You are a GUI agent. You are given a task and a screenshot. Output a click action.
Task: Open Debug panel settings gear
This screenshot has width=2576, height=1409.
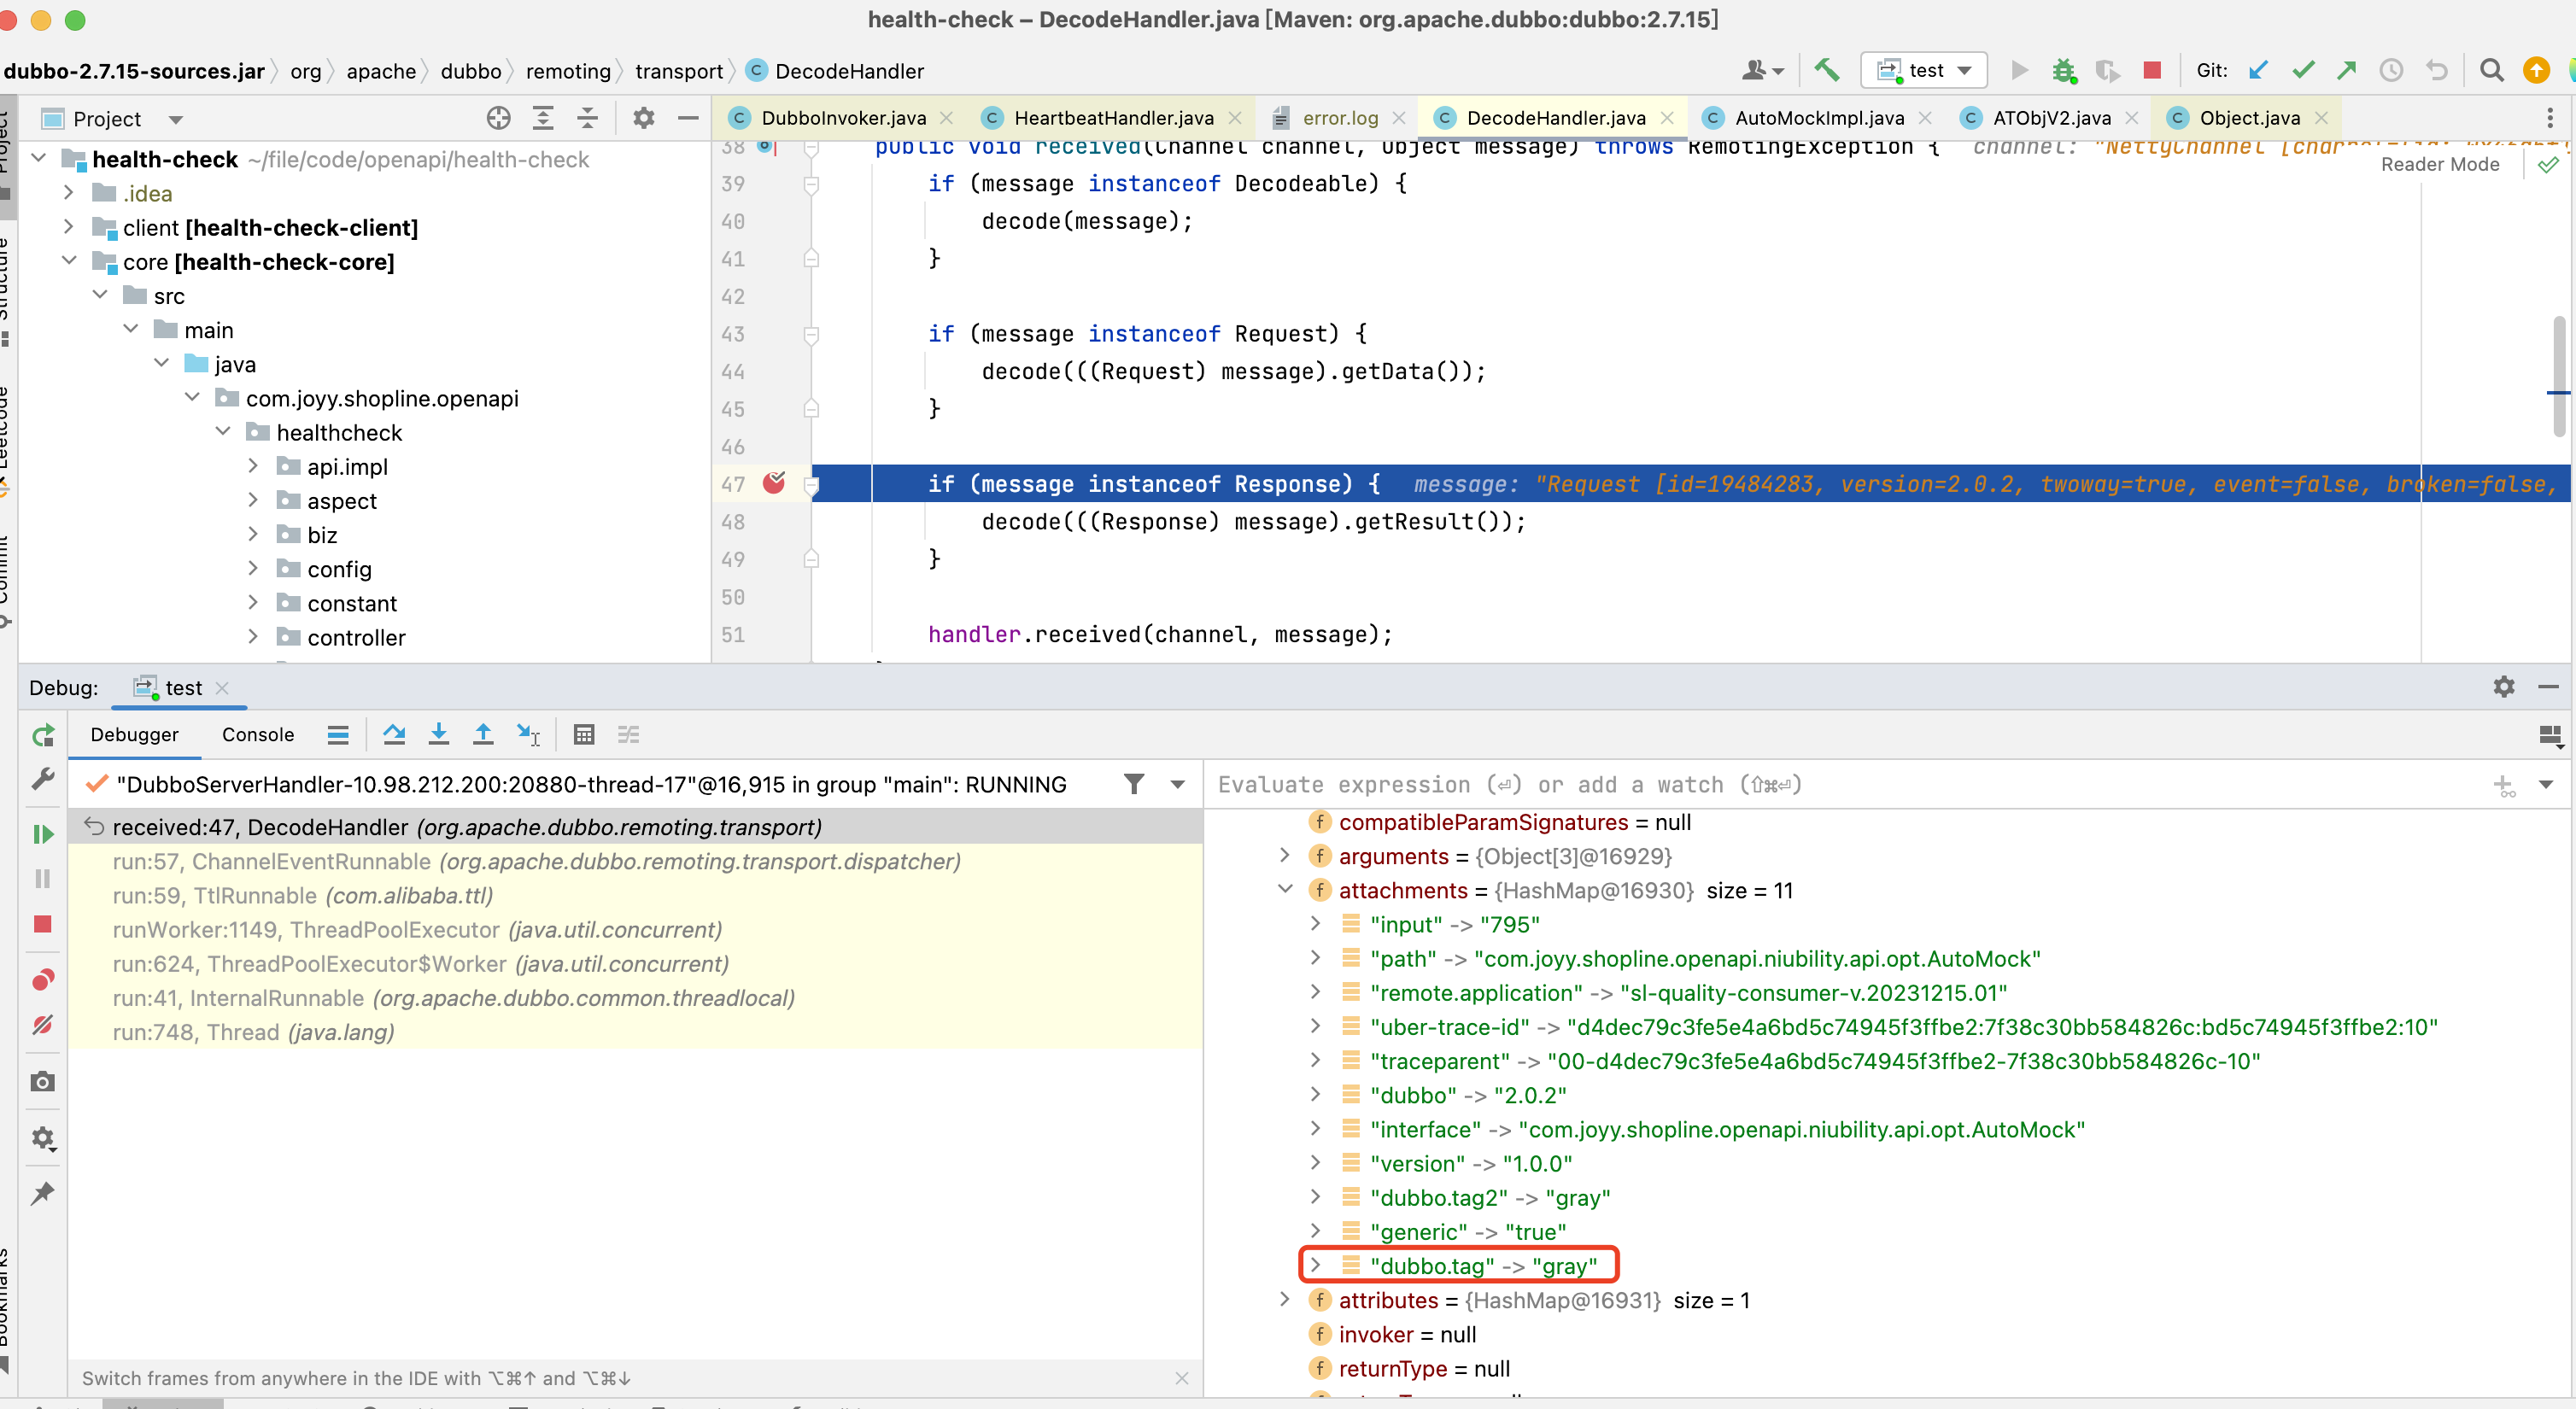point(2504,687)
